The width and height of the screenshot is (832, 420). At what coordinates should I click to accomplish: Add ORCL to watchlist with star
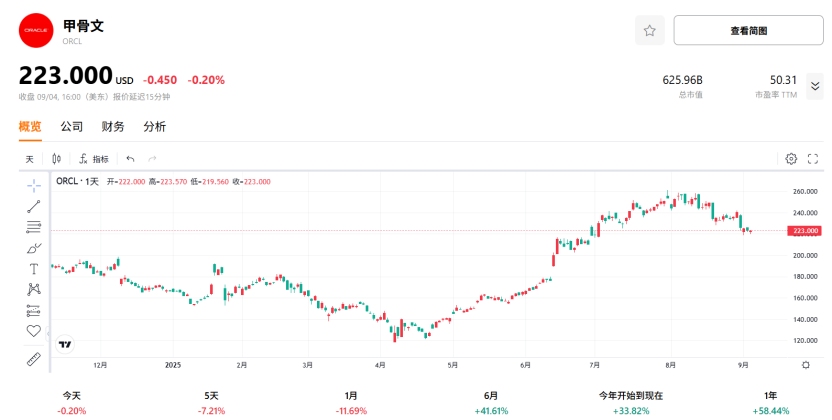pos(649,31)
